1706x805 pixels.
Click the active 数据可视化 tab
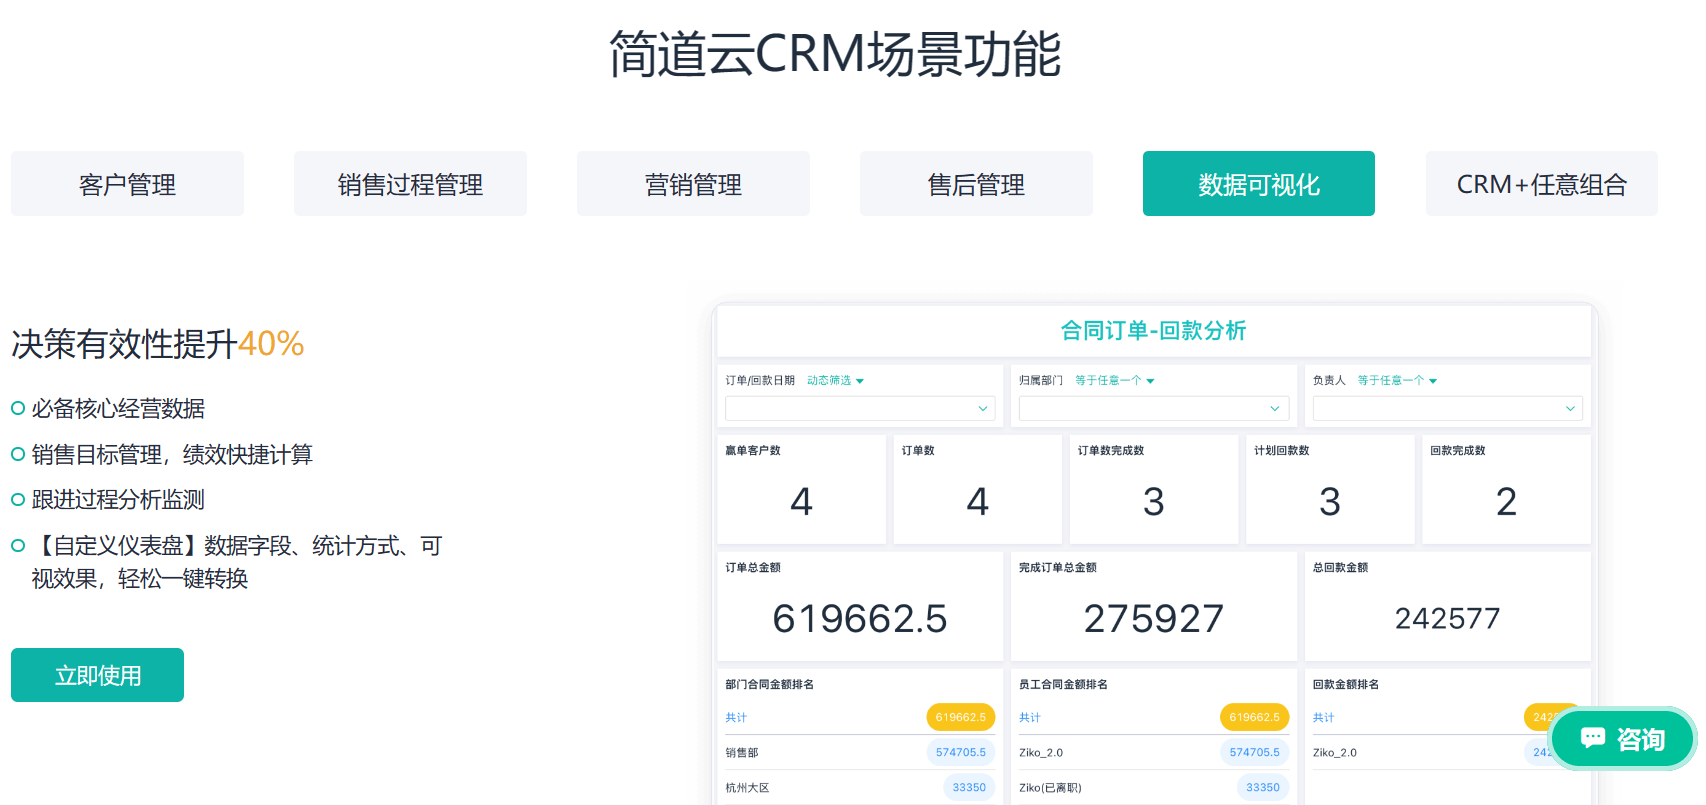pos(1259,184)
